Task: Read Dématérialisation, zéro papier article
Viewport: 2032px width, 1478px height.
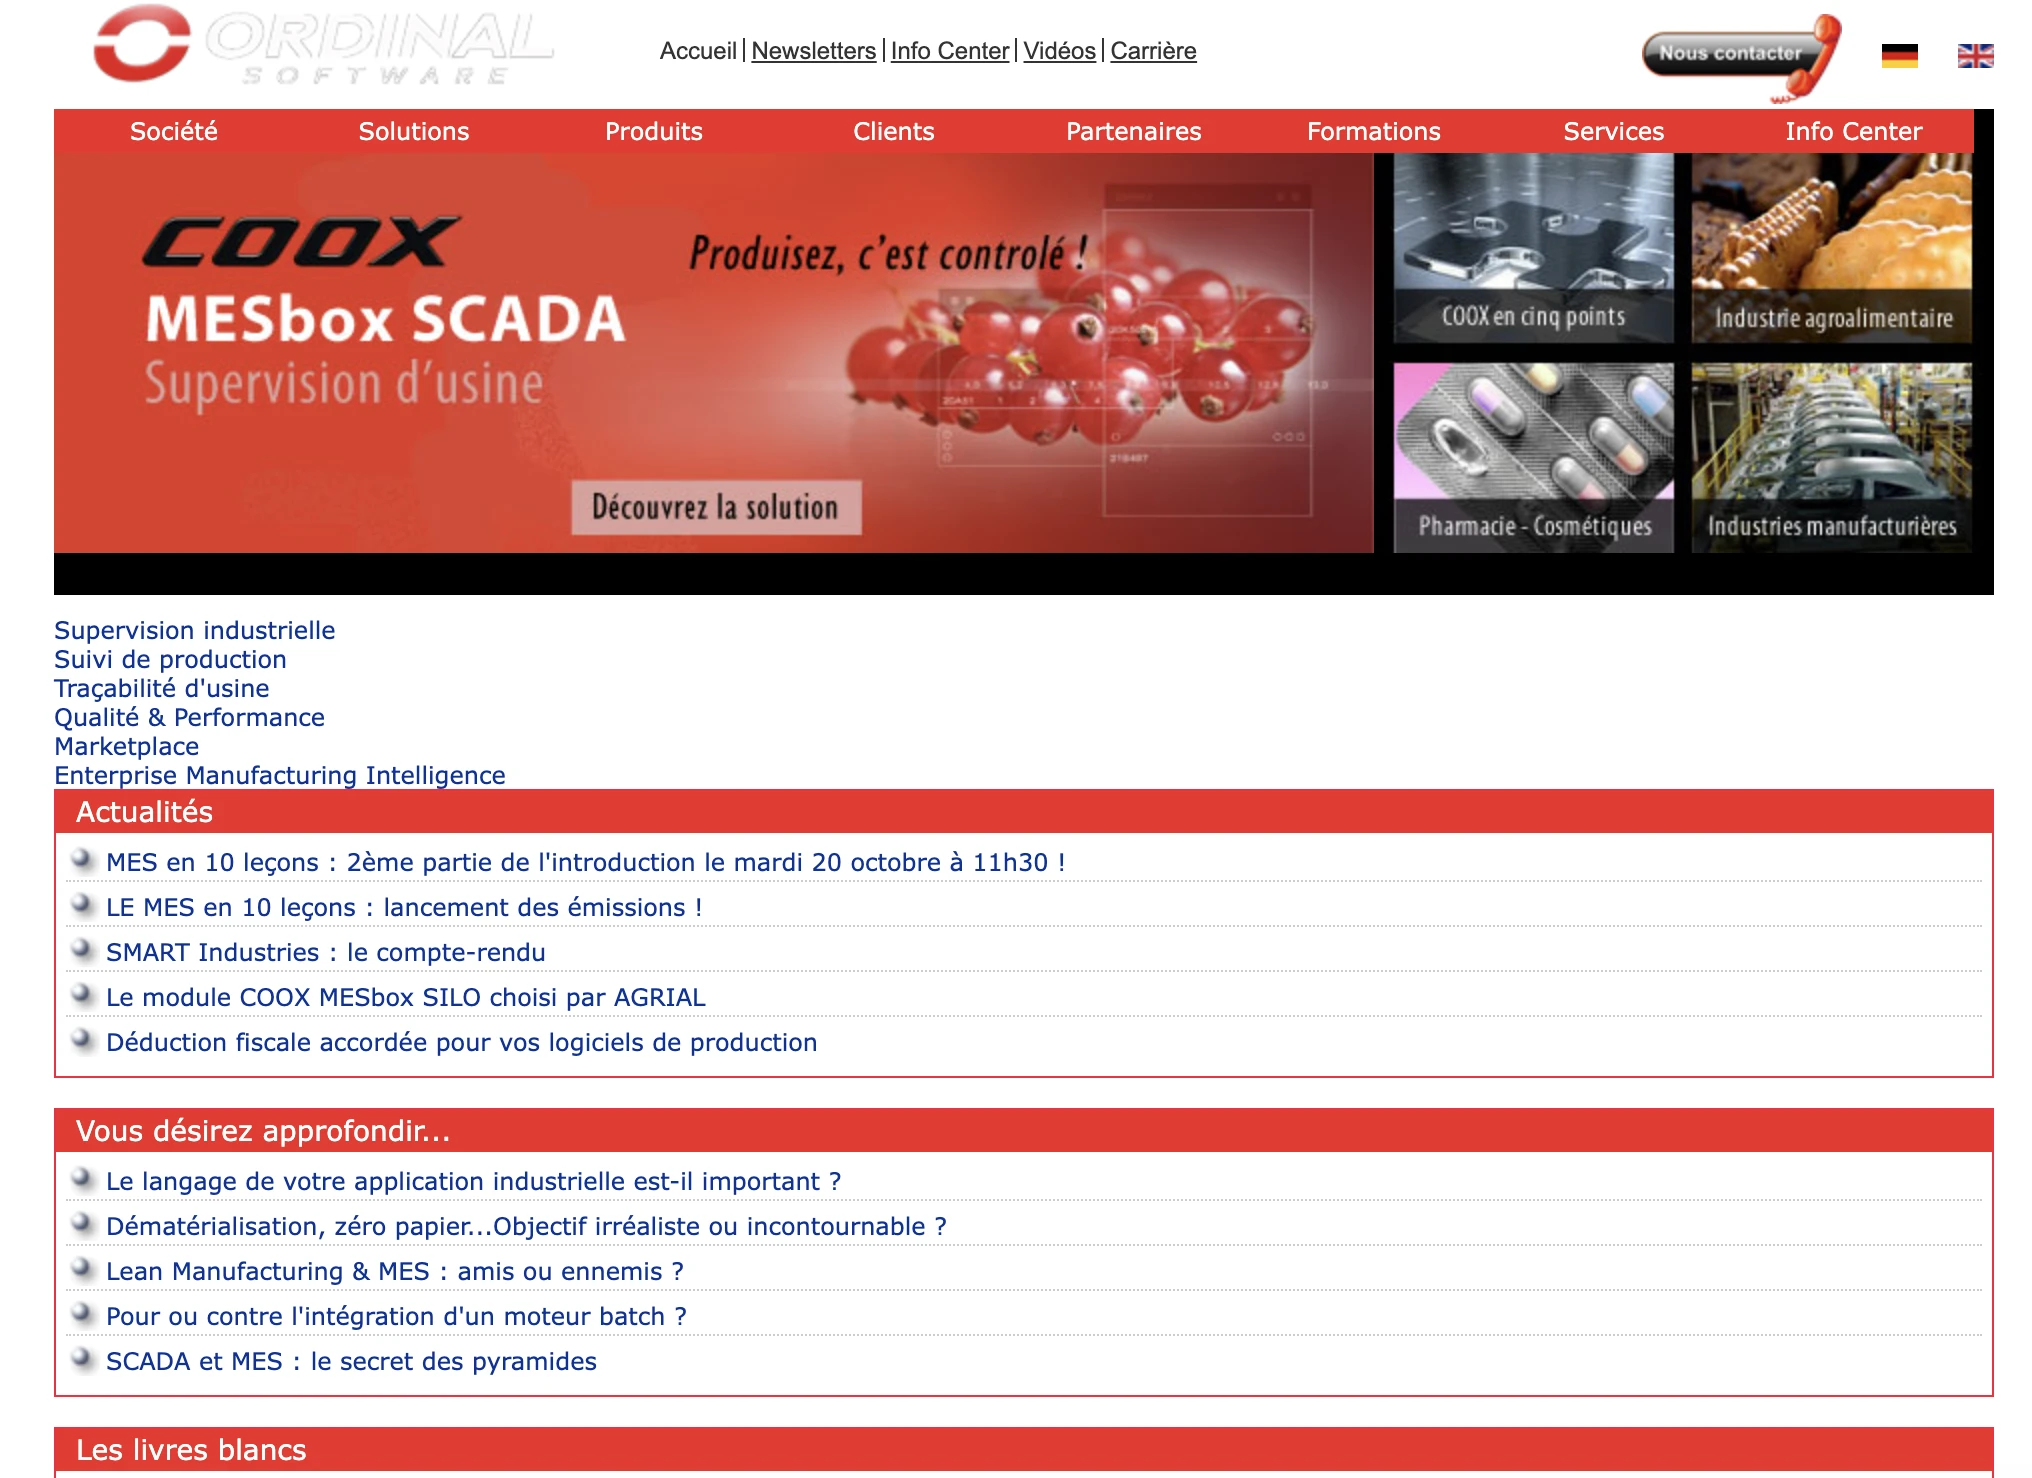Action: 526,1227
